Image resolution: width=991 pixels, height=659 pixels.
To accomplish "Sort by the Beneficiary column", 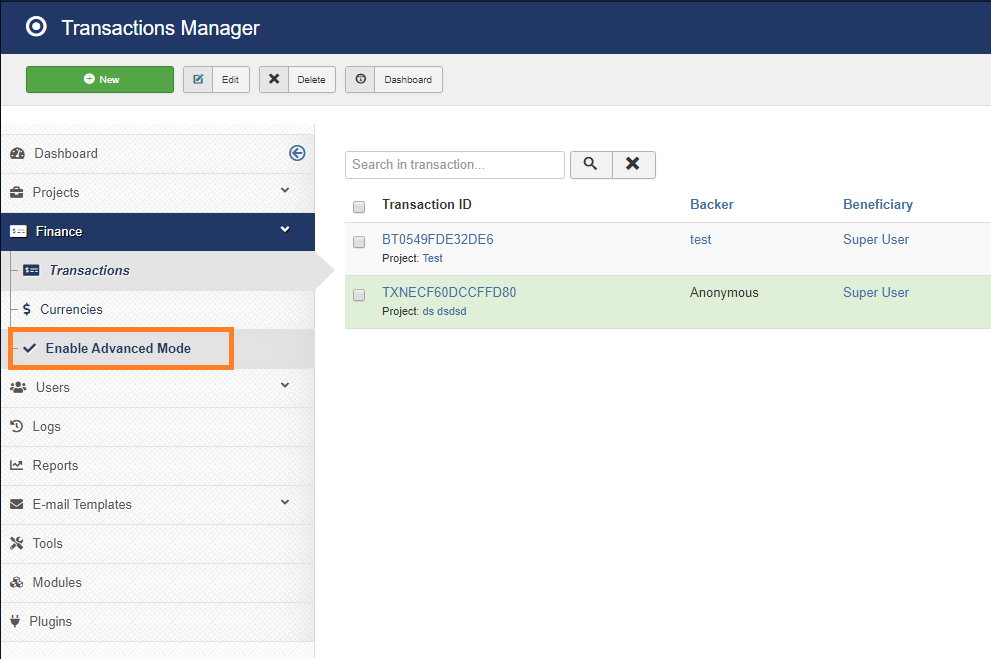I will pos(878,205).
